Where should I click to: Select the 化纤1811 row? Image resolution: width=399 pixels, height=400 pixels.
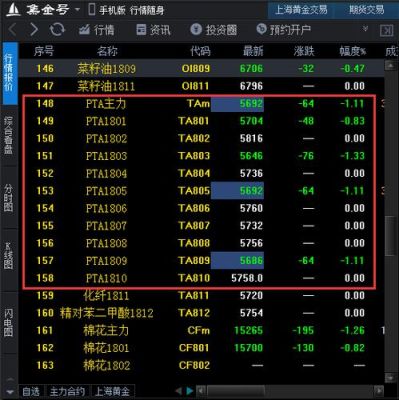[201, 296]
